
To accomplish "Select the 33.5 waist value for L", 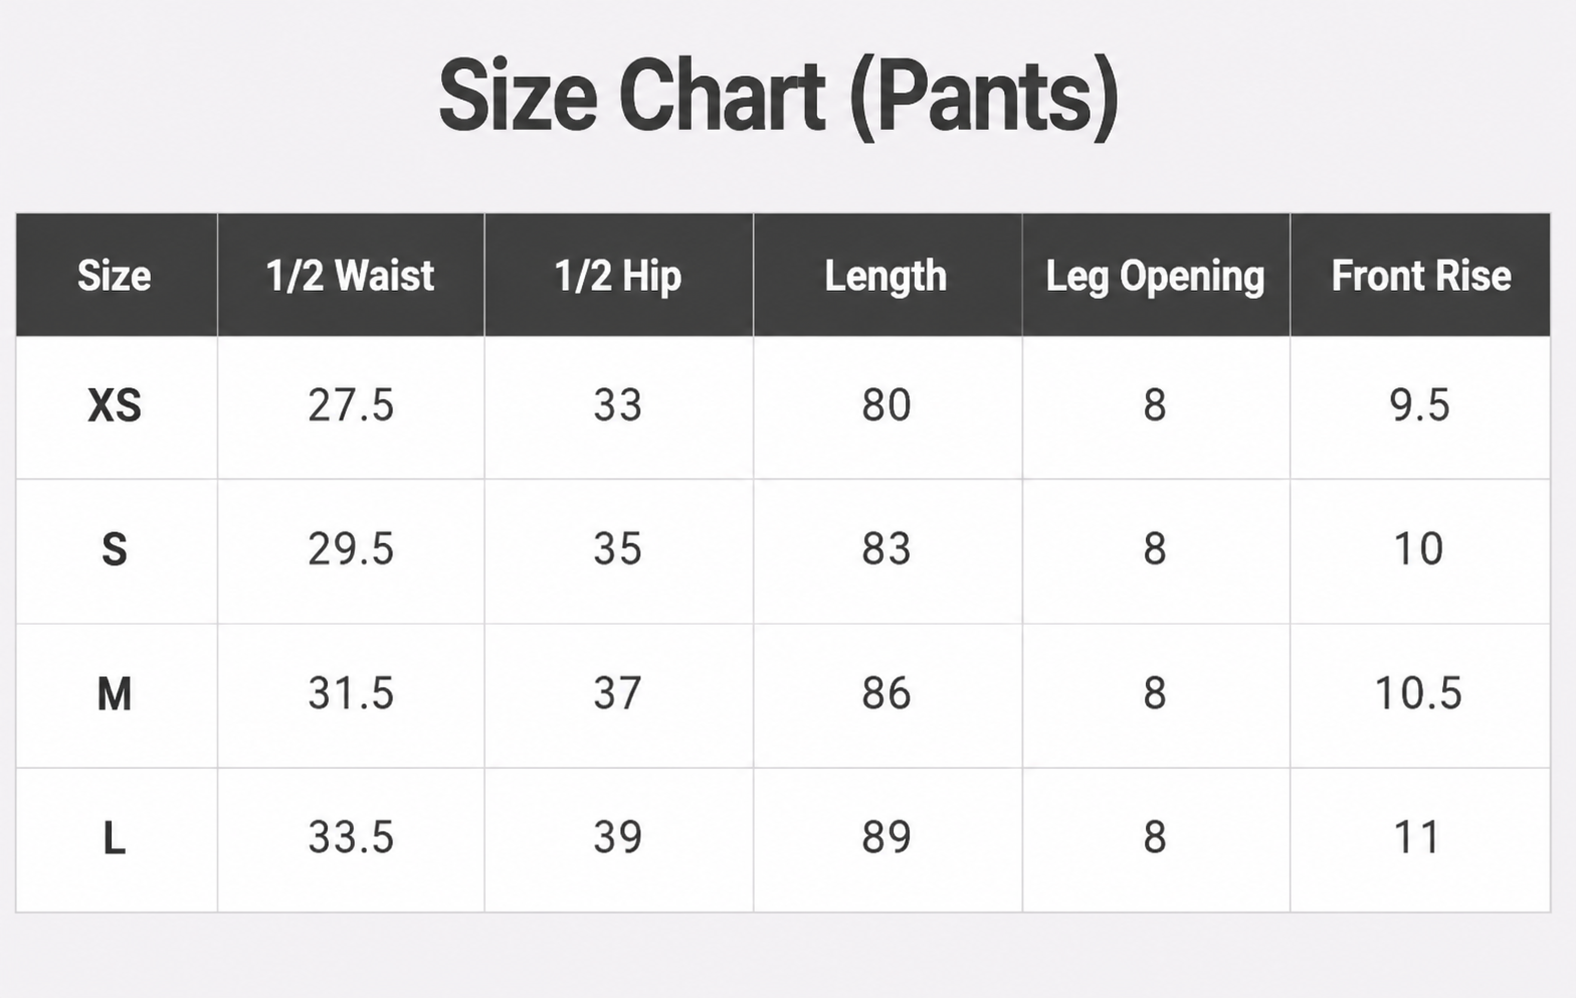I will click(x=351, y=837).
